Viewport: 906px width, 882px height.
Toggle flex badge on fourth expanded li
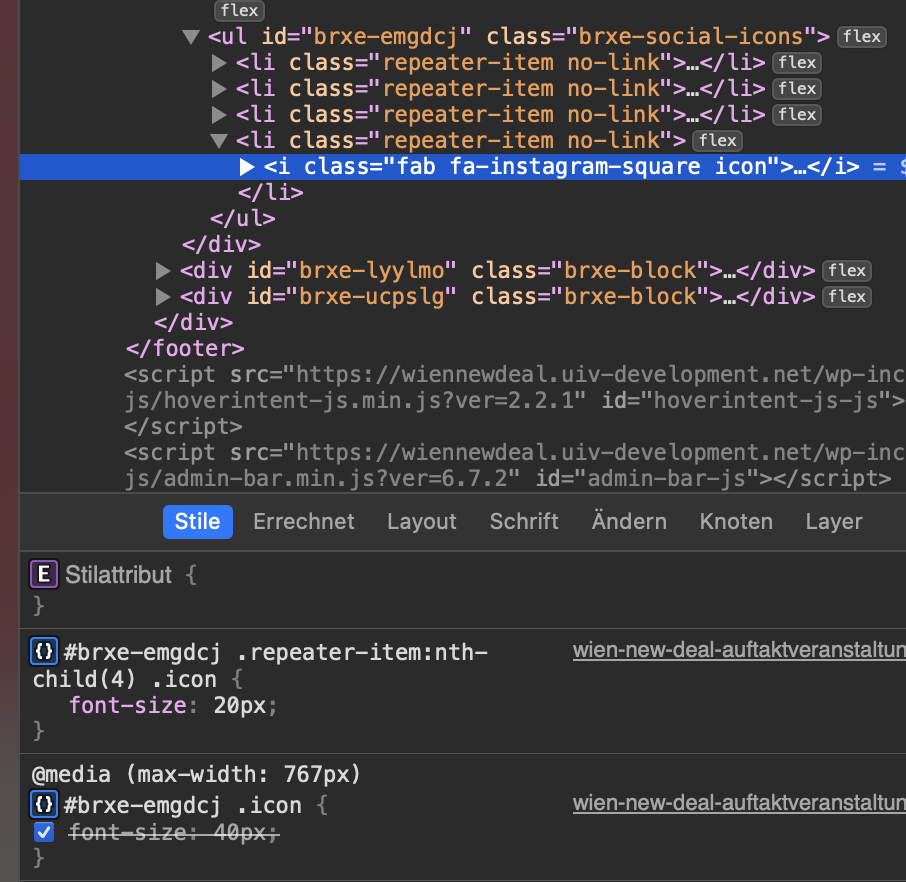[x=717, y=141]
